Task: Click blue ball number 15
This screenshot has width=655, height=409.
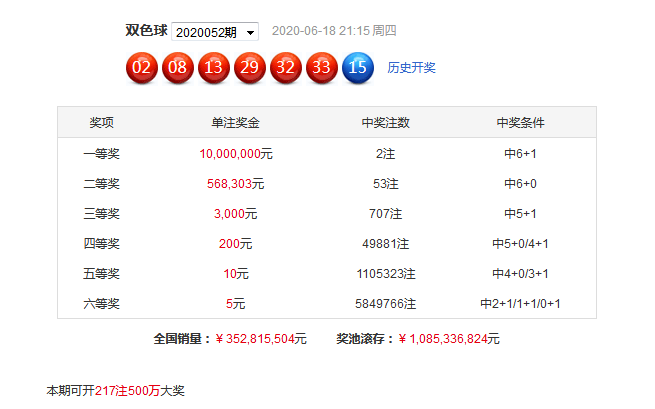Action: tap(358, 68)
